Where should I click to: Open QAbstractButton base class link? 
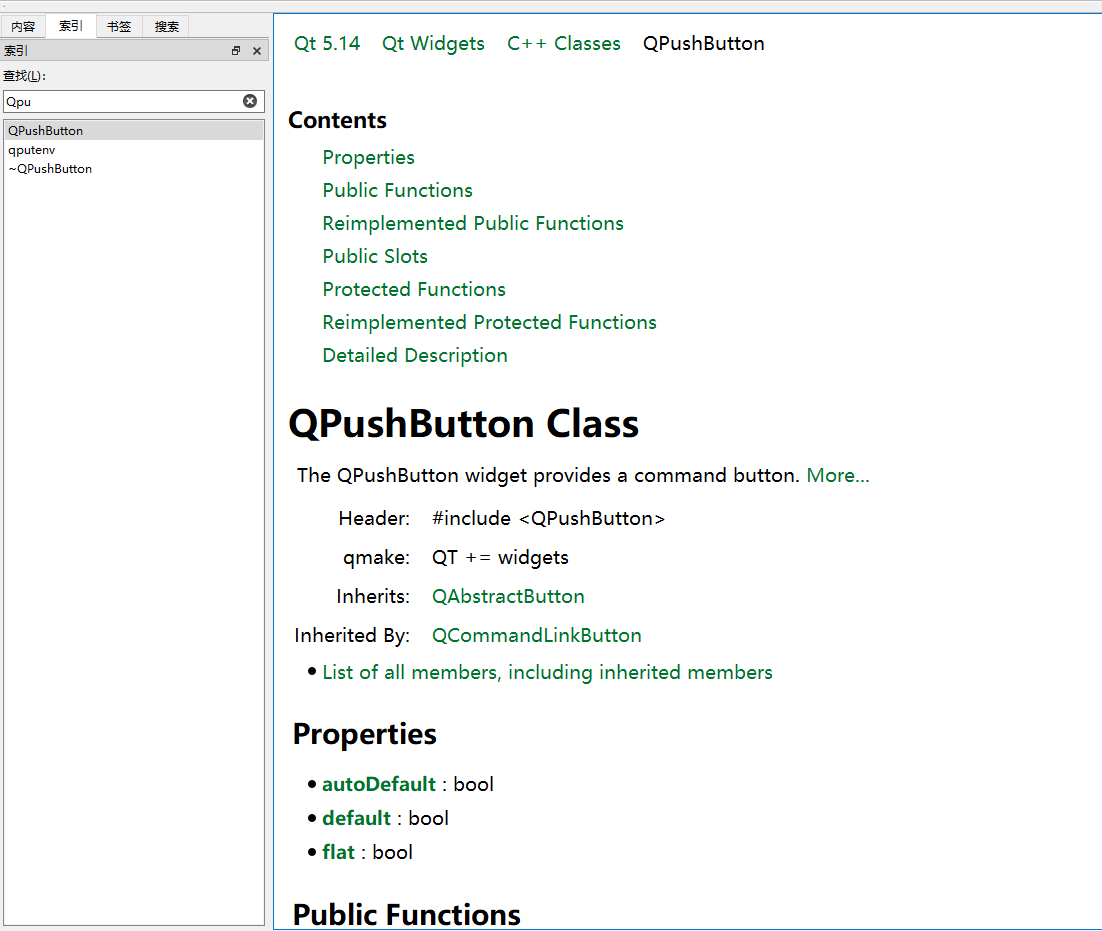click(508, 597)
